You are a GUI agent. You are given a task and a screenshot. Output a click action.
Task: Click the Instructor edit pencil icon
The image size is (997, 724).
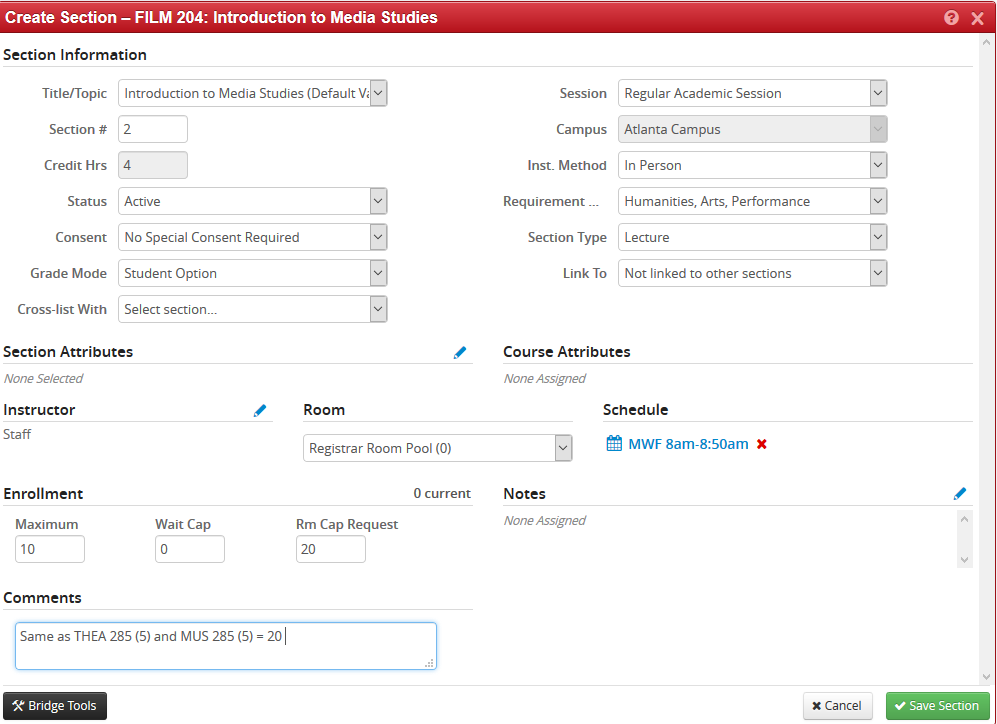260,410
